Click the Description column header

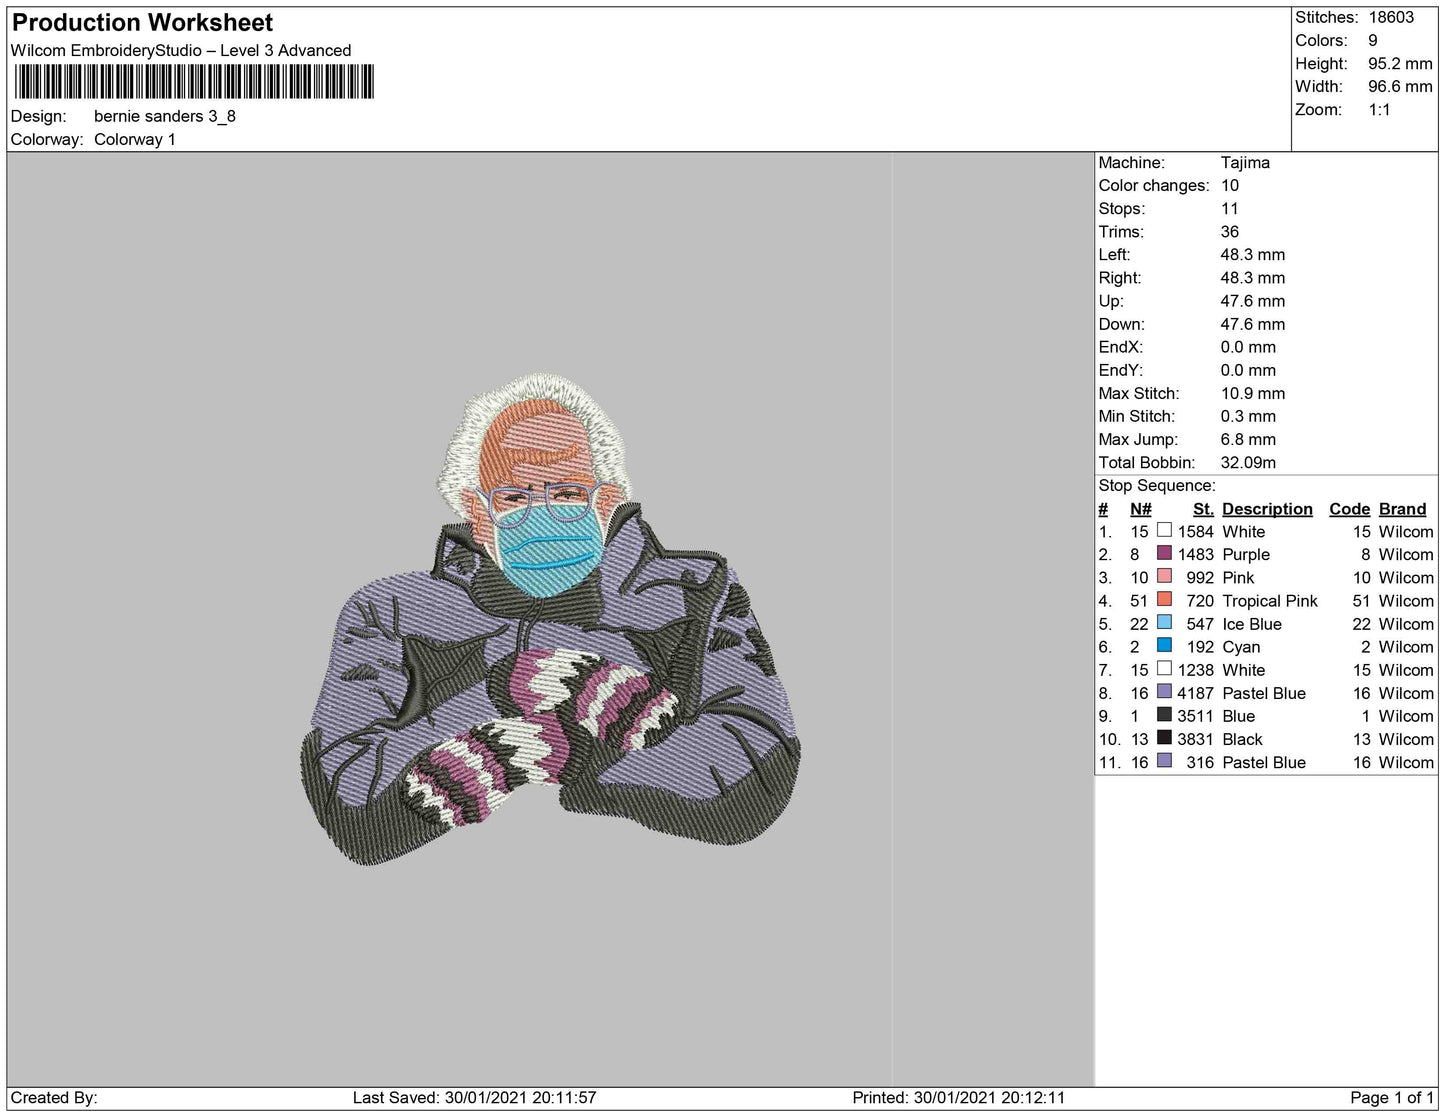click(x=1266, y=509)
